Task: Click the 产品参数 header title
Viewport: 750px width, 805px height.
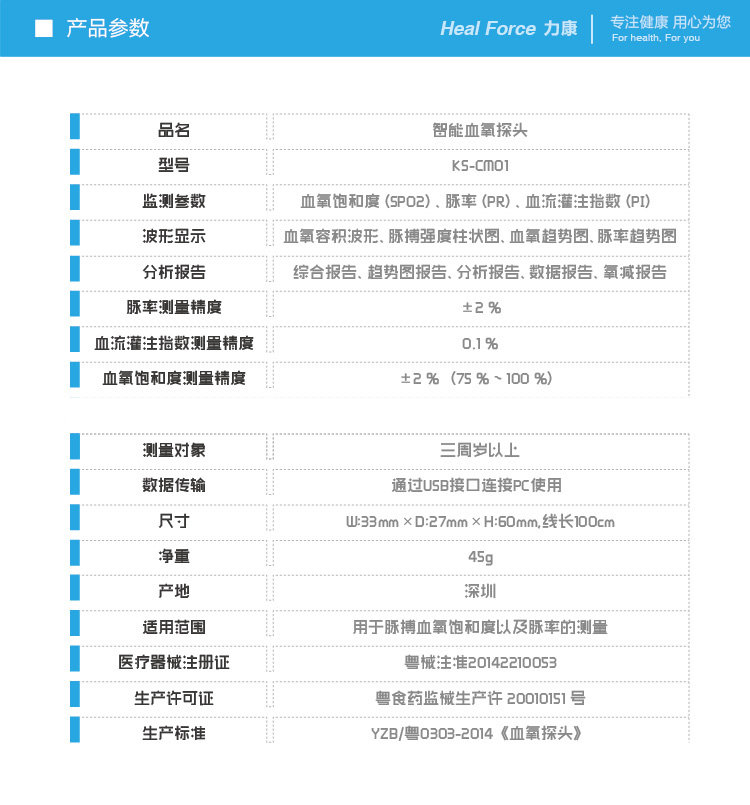Action: pos(108,28)
